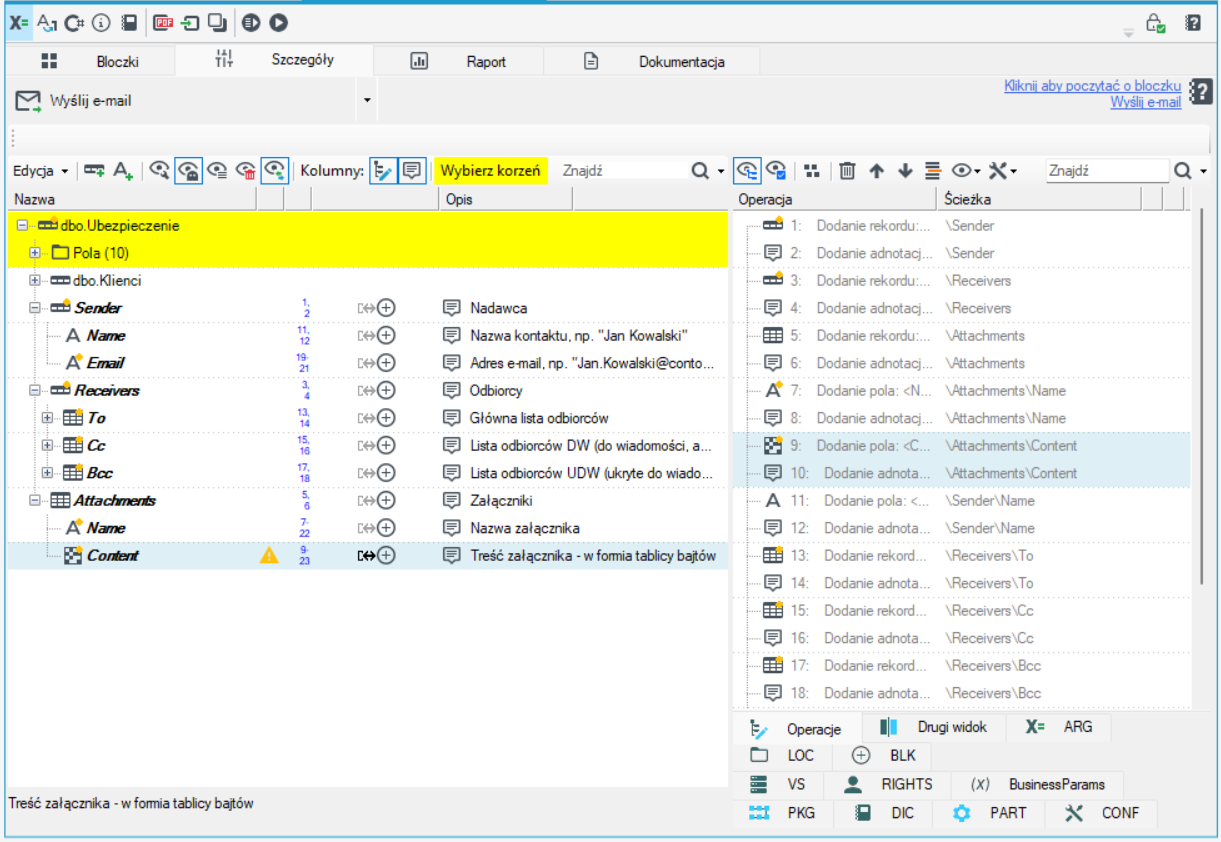The width and height of the screenshot is (1221, 842).
Task: Click the padlock icon with green check
Action: click(1156, 23)
